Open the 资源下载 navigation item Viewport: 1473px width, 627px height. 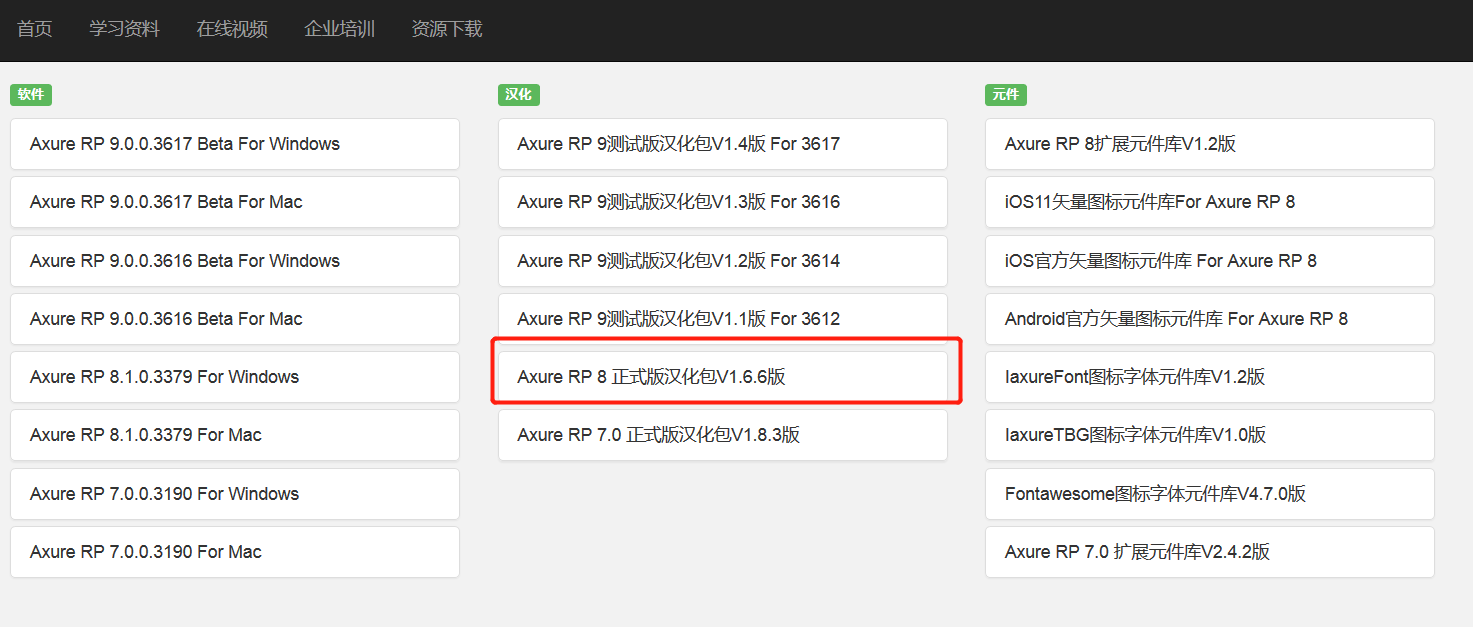(447, 29)
